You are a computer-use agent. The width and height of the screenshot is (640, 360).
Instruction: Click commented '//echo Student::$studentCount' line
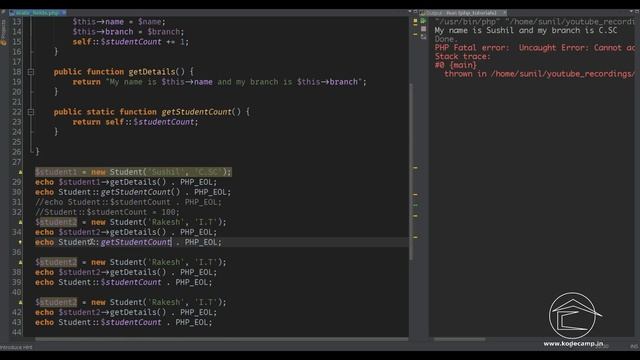(x=128, y=202)
